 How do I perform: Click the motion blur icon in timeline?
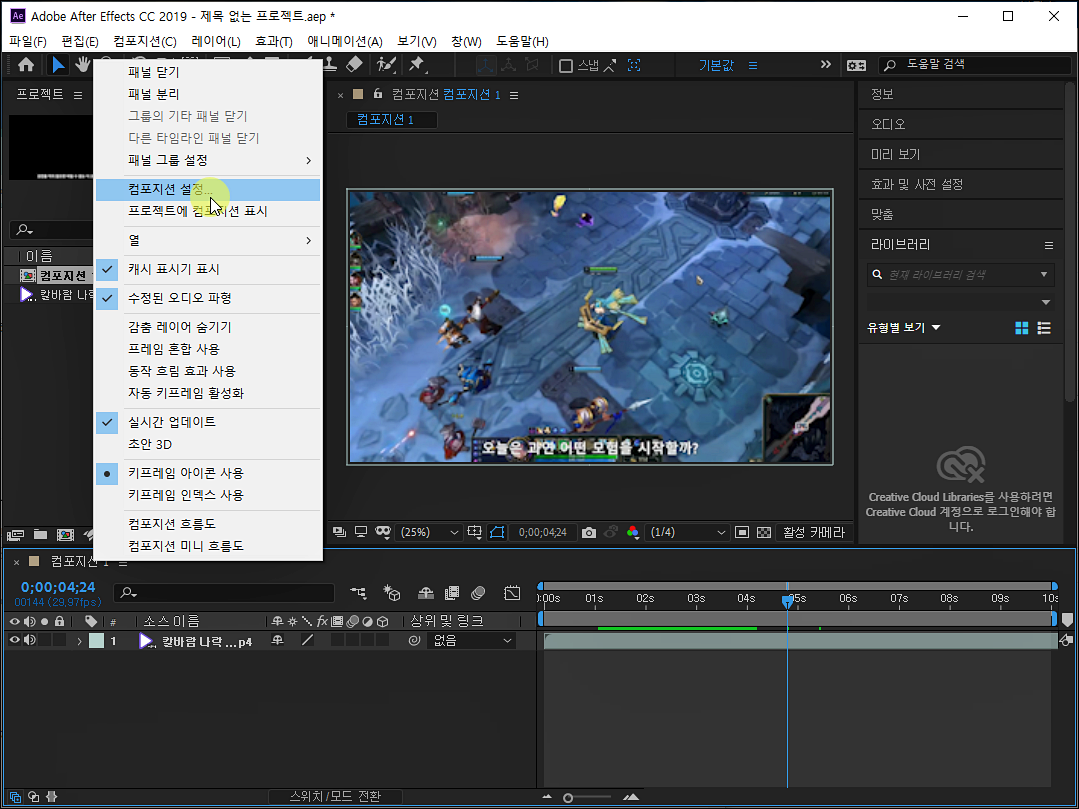[478, 592]
